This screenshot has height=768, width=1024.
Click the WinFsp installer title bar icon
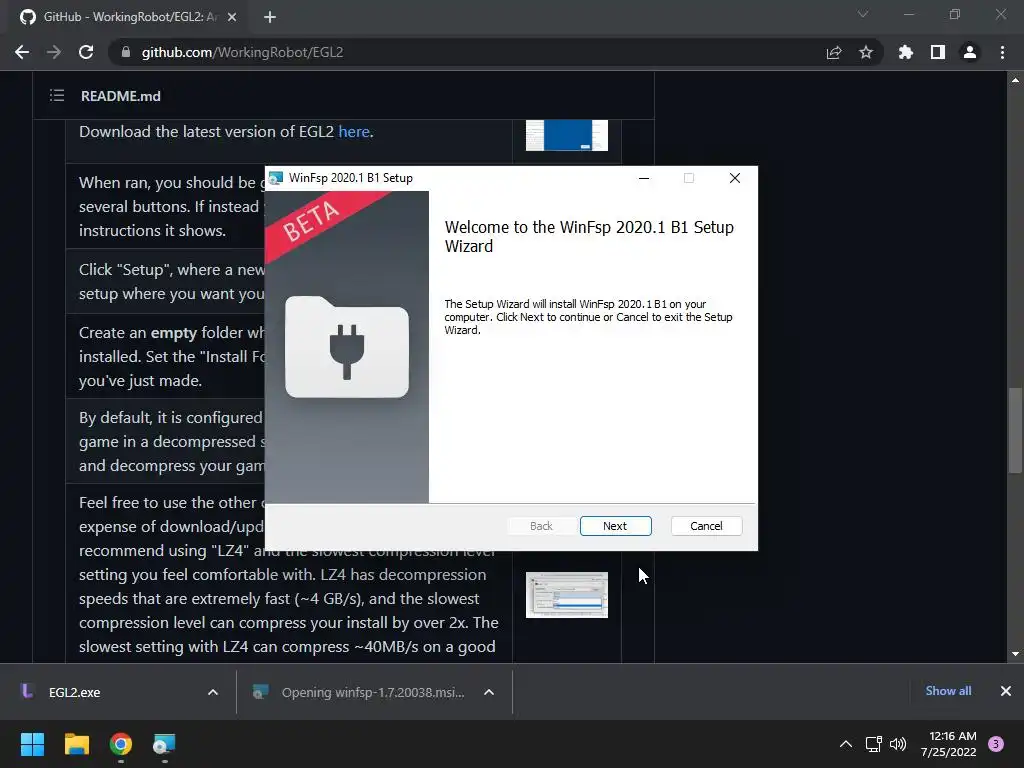click(x=276, y=178)
